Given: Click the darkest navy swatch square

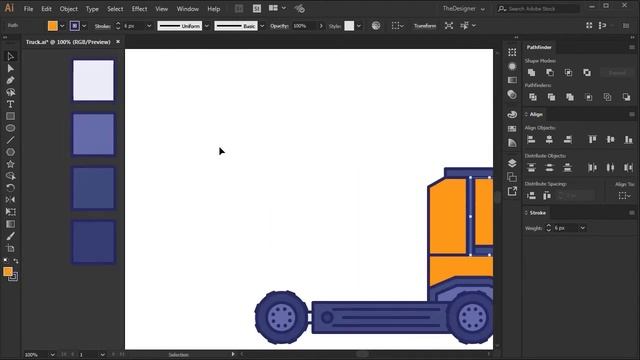Looking at the screenshot, I should [93, 242].
